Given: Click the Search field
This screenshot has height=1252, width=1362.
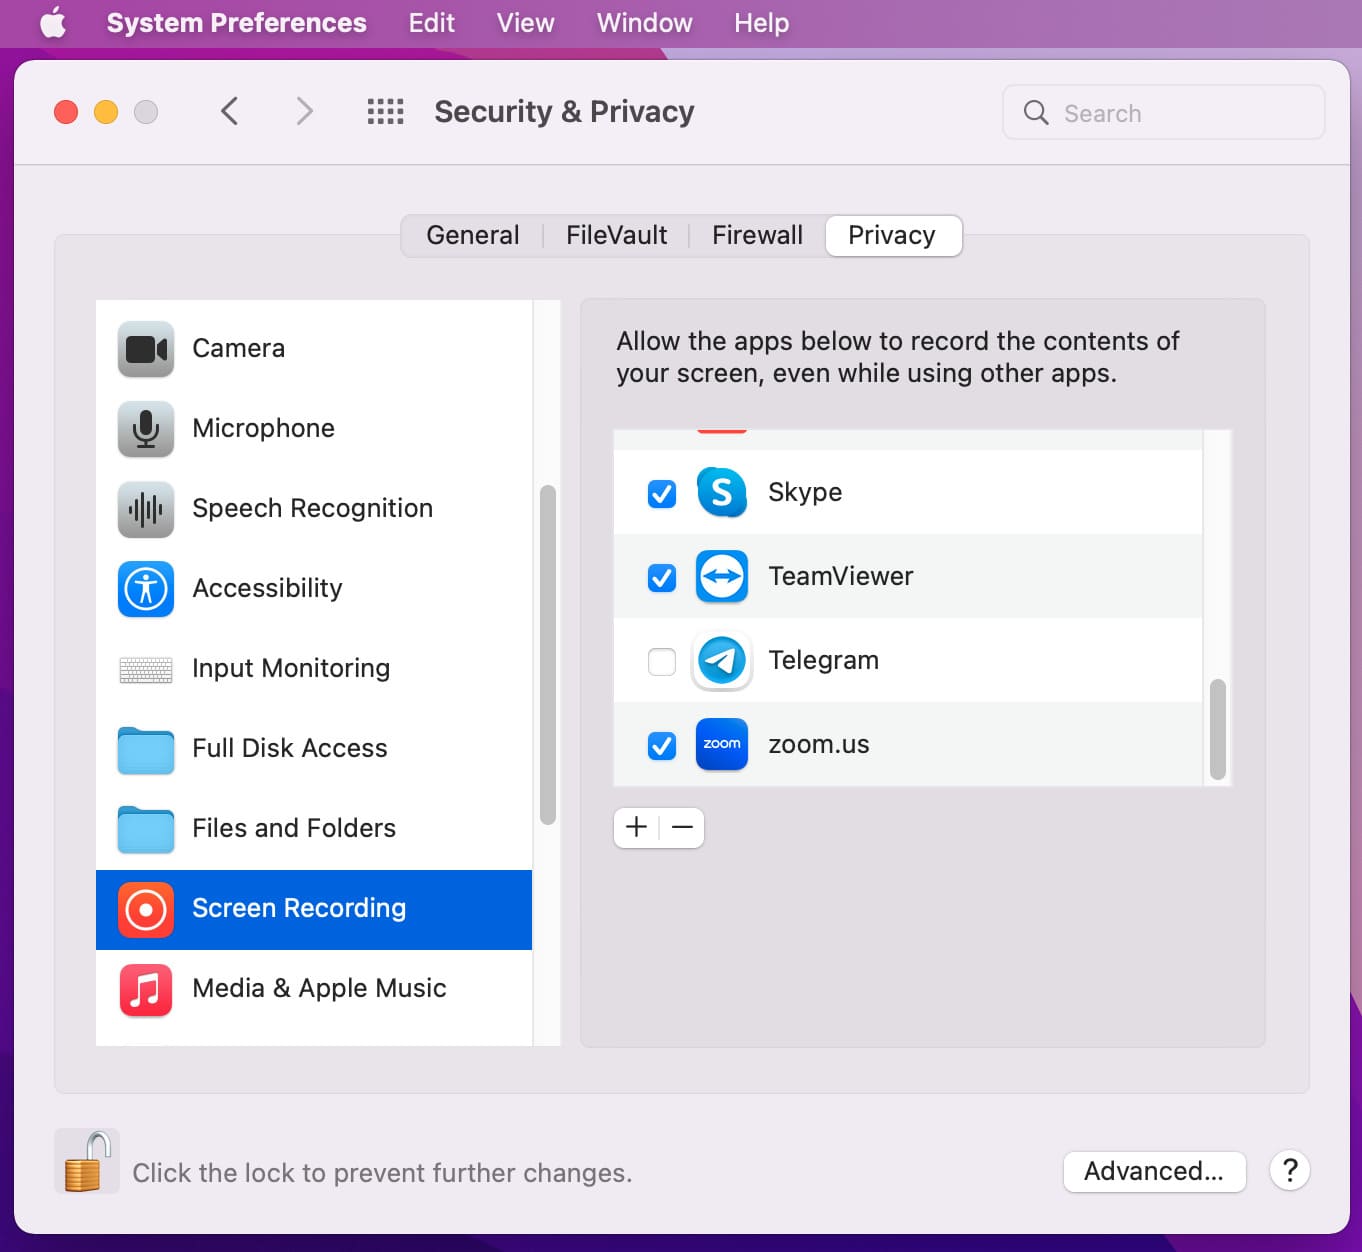Looking at the screenshot, I should (x=1163, y=112).
